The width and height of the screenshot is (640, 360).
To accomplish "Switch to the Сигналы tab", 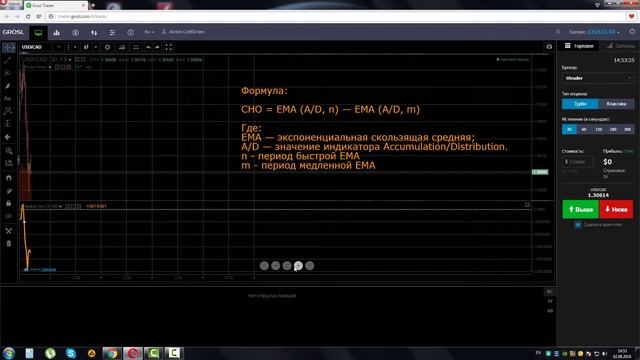I will [x=620, y=46].
